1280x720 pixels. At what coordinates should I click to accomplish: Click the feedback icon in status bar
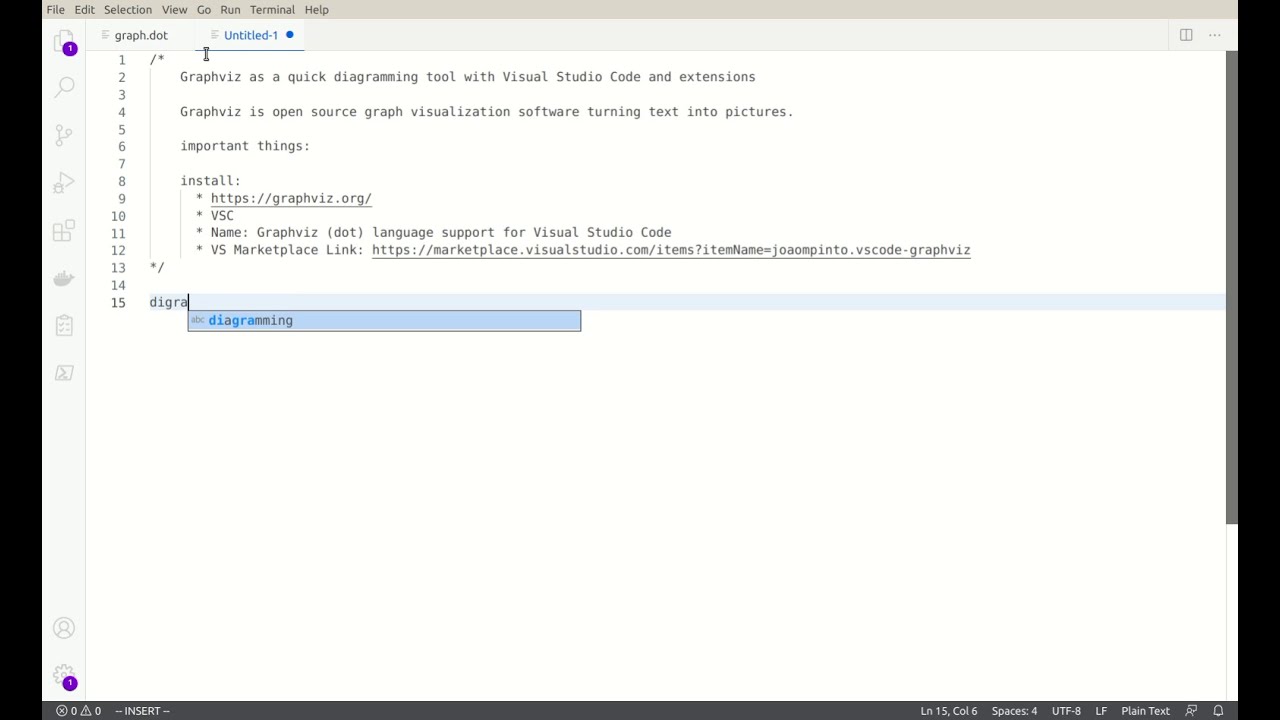(x=1191, y=711)
